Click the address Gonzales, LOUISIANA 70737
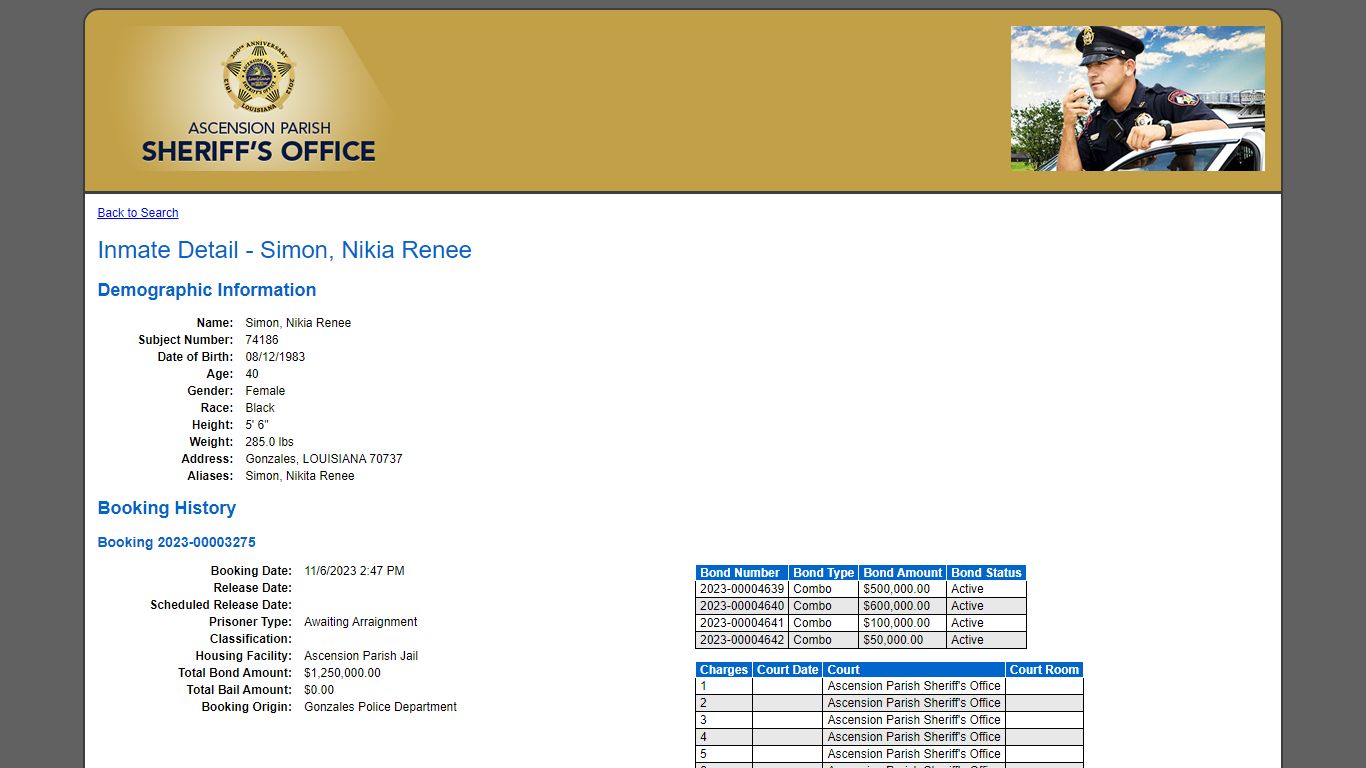 [x=324, y=459]
